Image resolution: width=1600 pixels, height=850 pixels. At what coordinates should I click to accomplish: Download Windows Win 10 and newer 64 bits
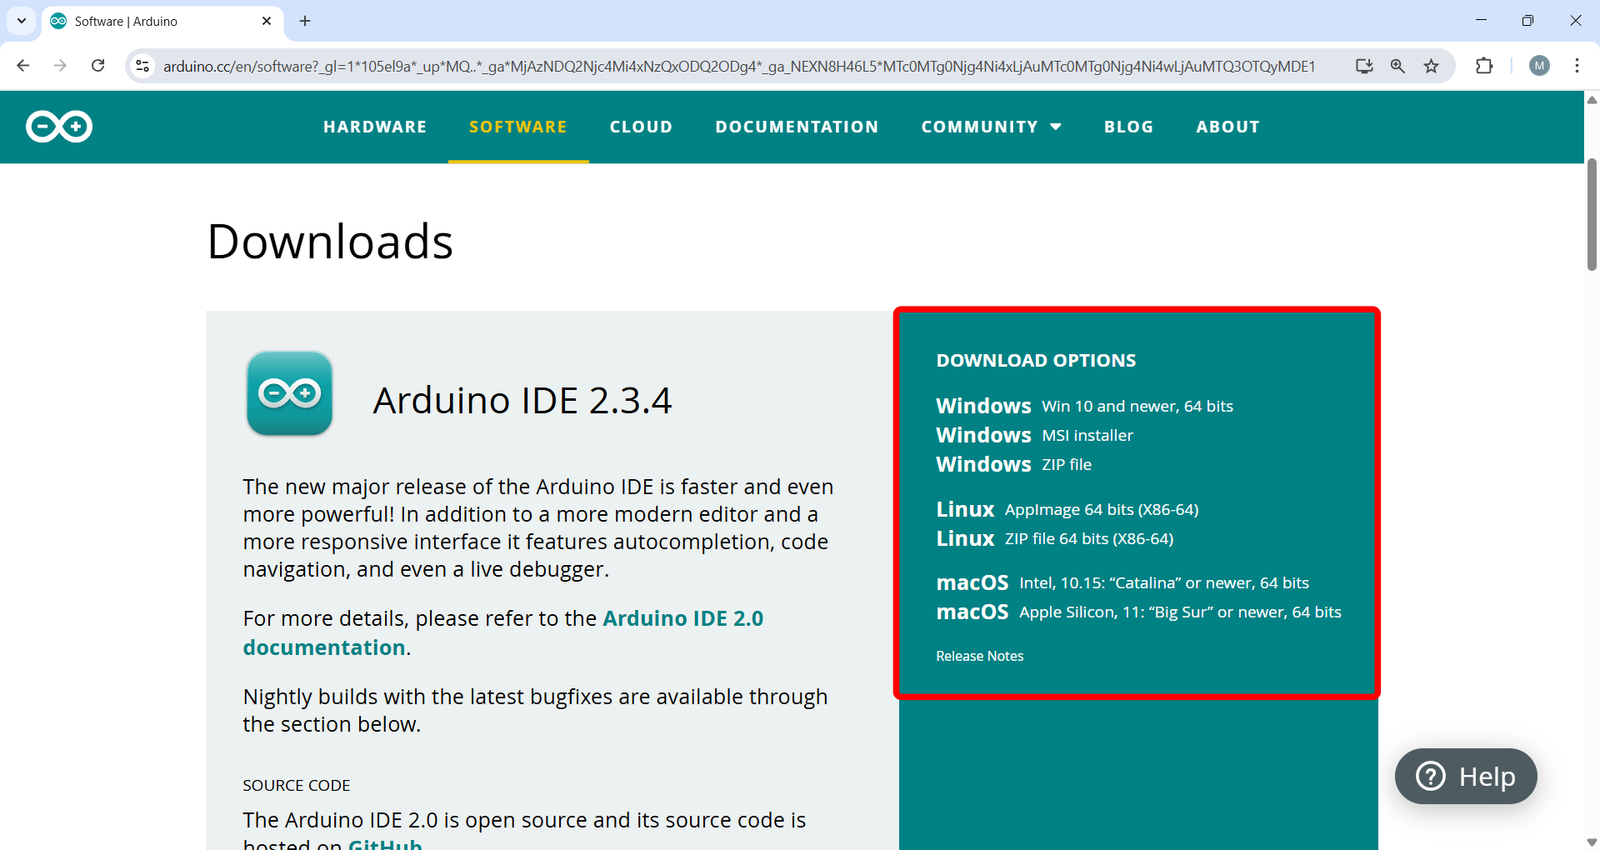1085,406
